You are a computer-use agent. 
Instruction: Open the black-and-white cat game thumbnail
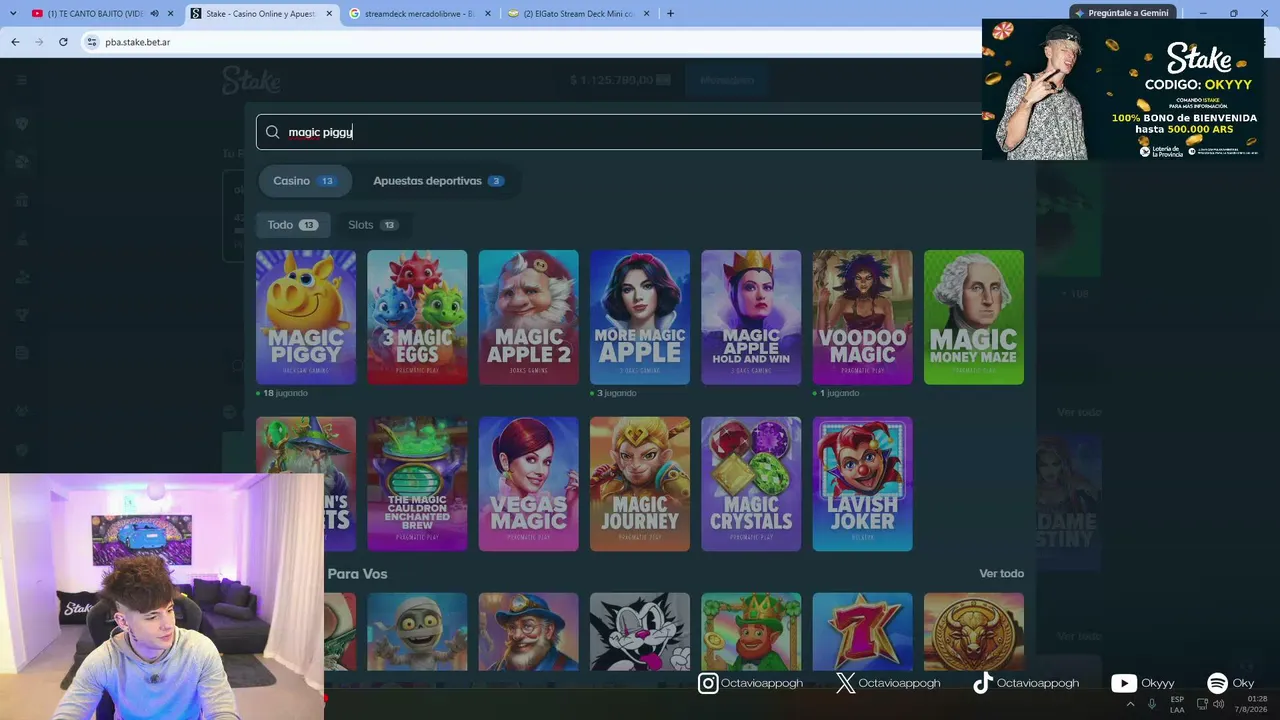(x=640, y=631)
